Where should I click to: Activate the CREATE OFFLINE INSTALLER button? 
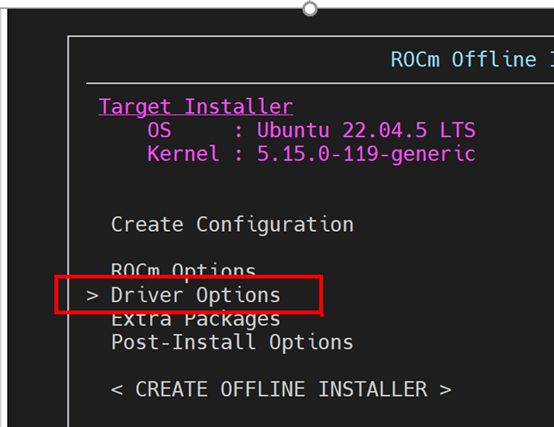click(x=281, y=389)
